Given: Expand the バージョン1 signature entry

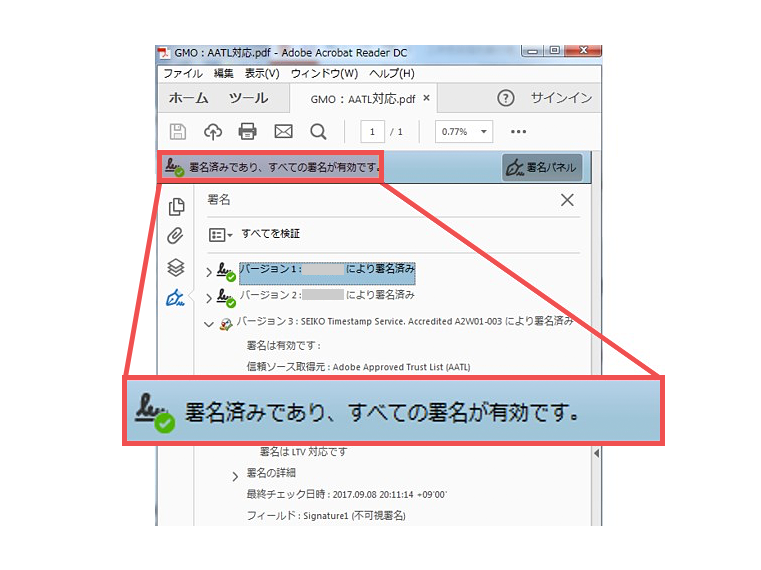Looking at the screenshot, I should 209,272.
